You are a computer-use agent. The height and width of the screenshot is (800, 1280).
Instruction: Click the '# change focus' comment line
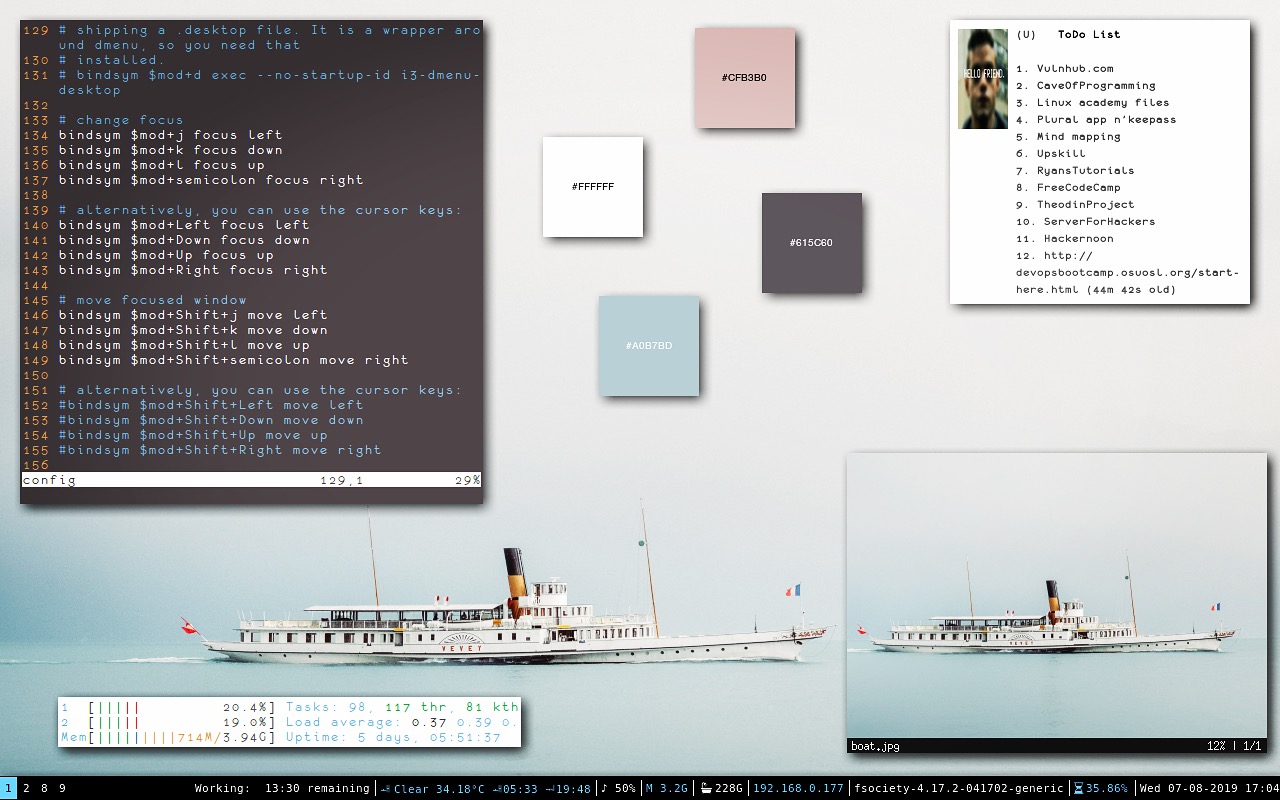(x=121, y=120)
